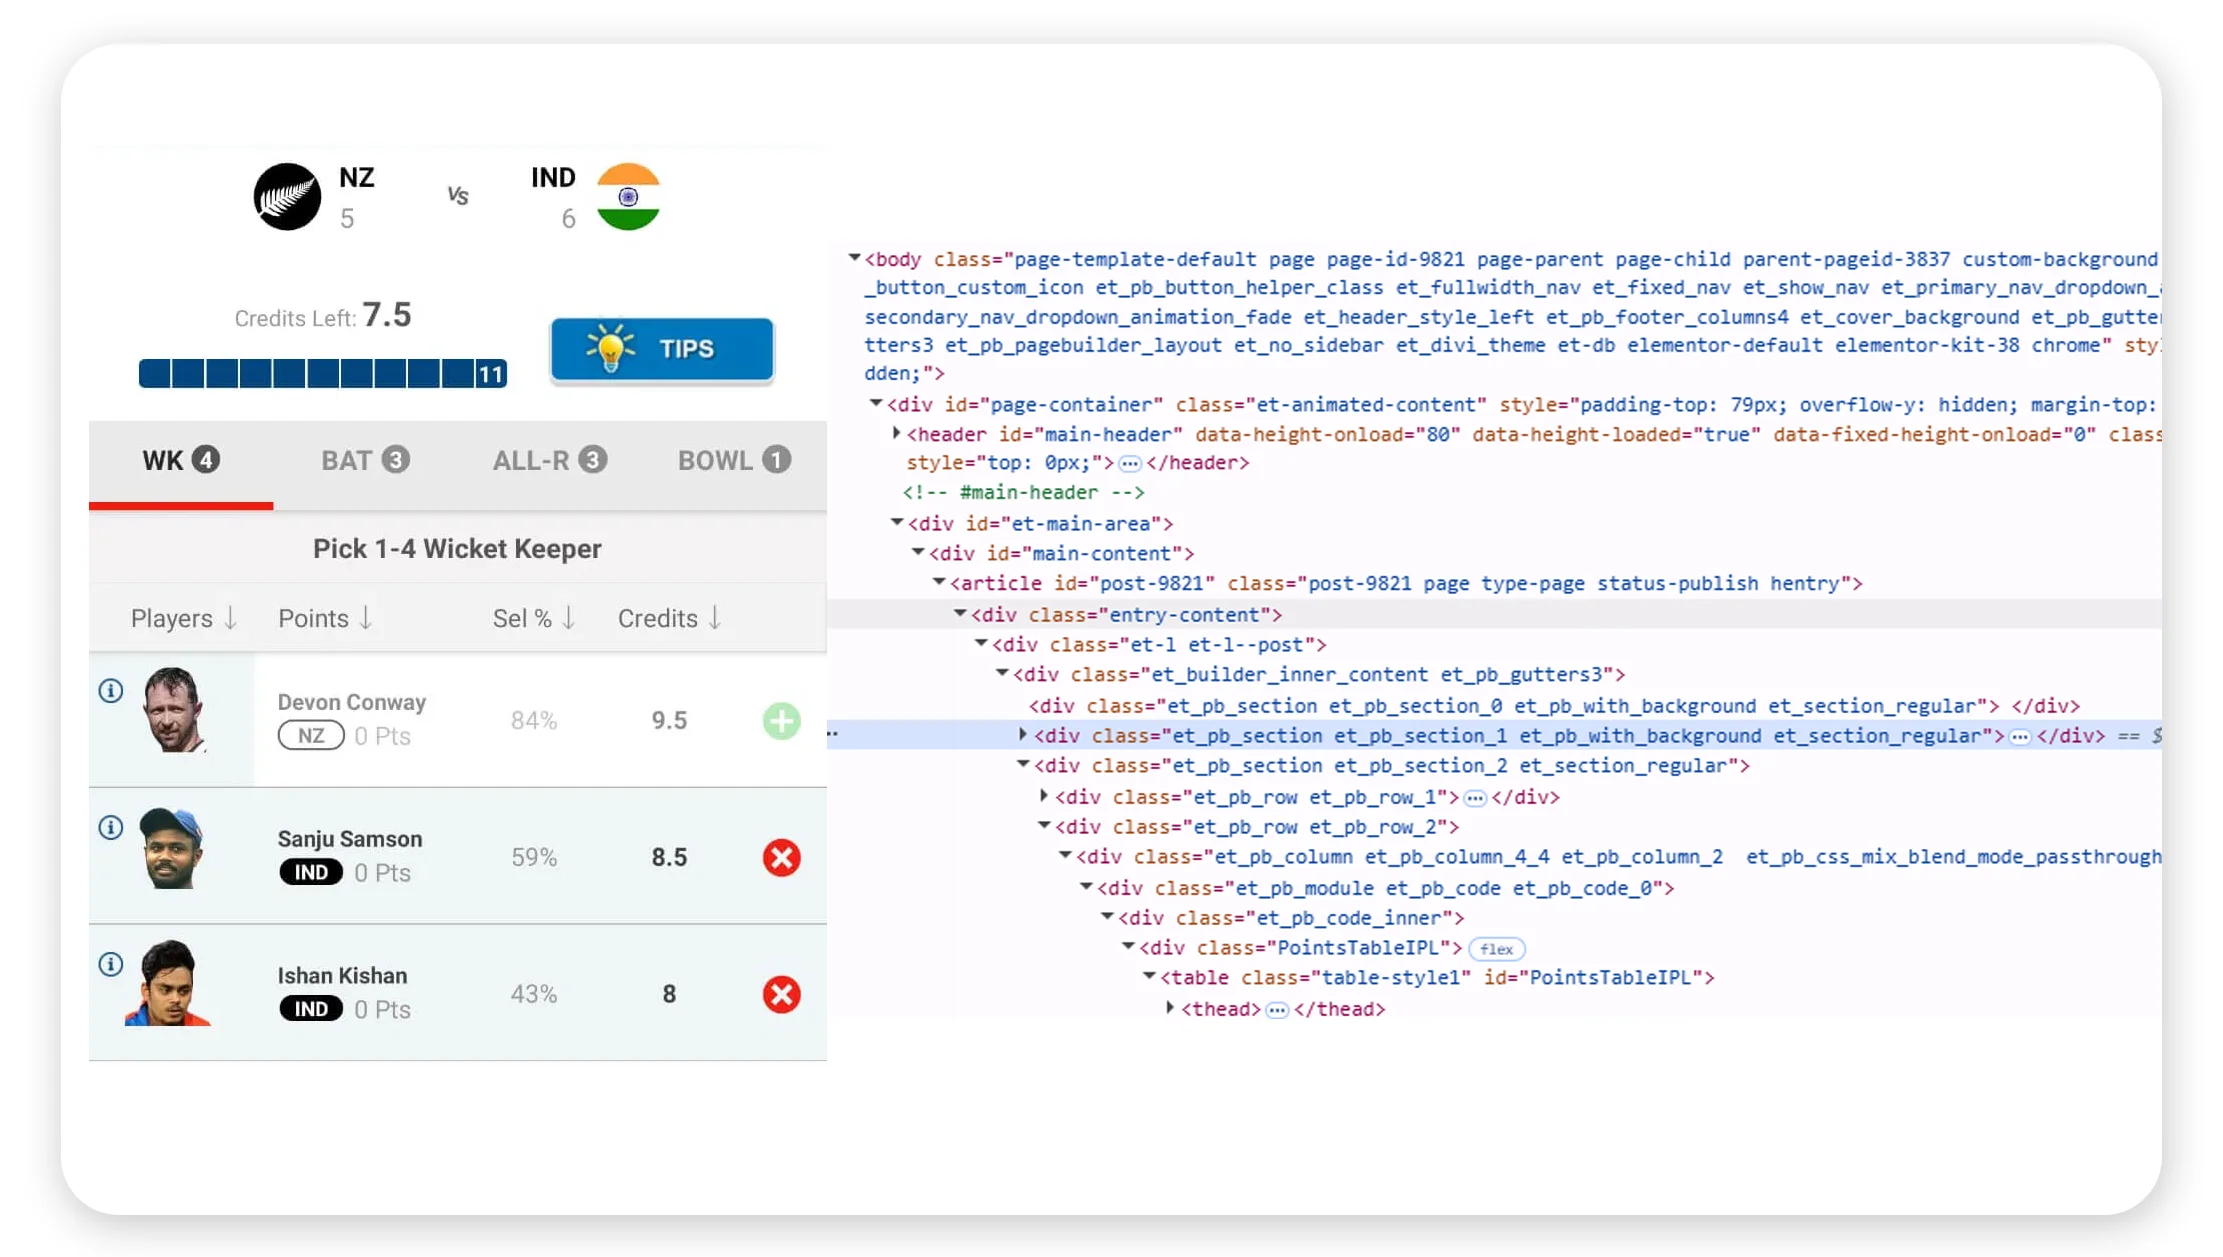
Task: Click Devon Conway's 9.5 credits value
Action: pos(669,721)
